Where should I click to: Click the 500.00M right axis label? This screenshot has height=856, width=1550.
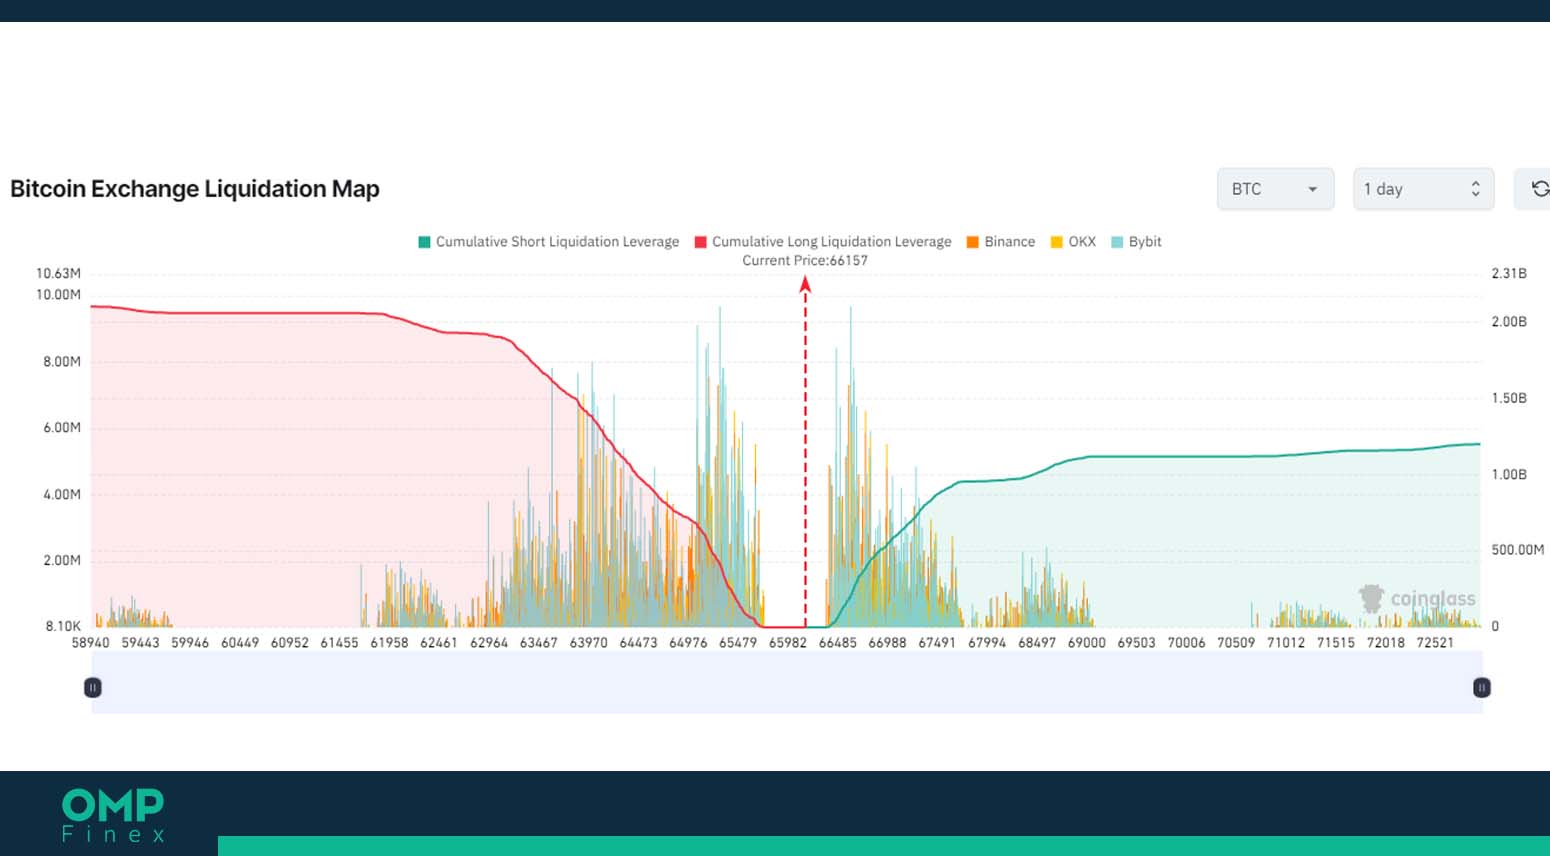[1518, 550]
